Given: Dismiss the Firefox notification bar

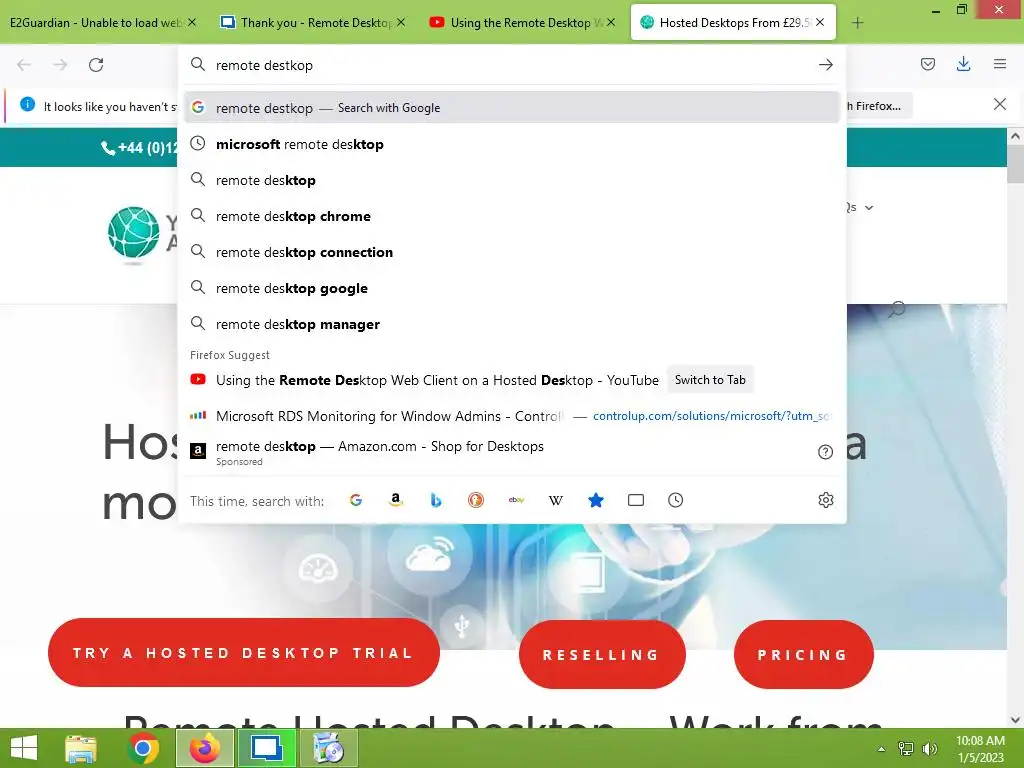Looking at the screenshot, I should [x=999, y=104].
